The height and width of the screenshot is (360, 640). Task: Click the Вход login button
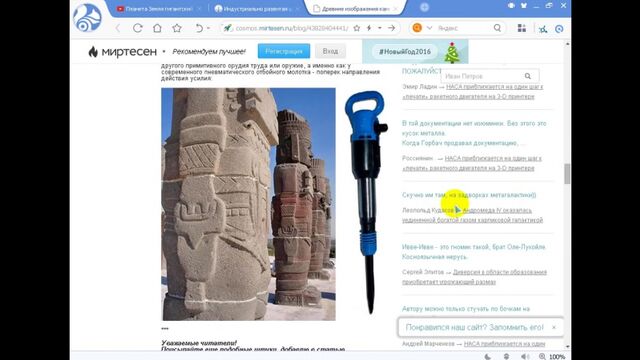tap(330, 51)
